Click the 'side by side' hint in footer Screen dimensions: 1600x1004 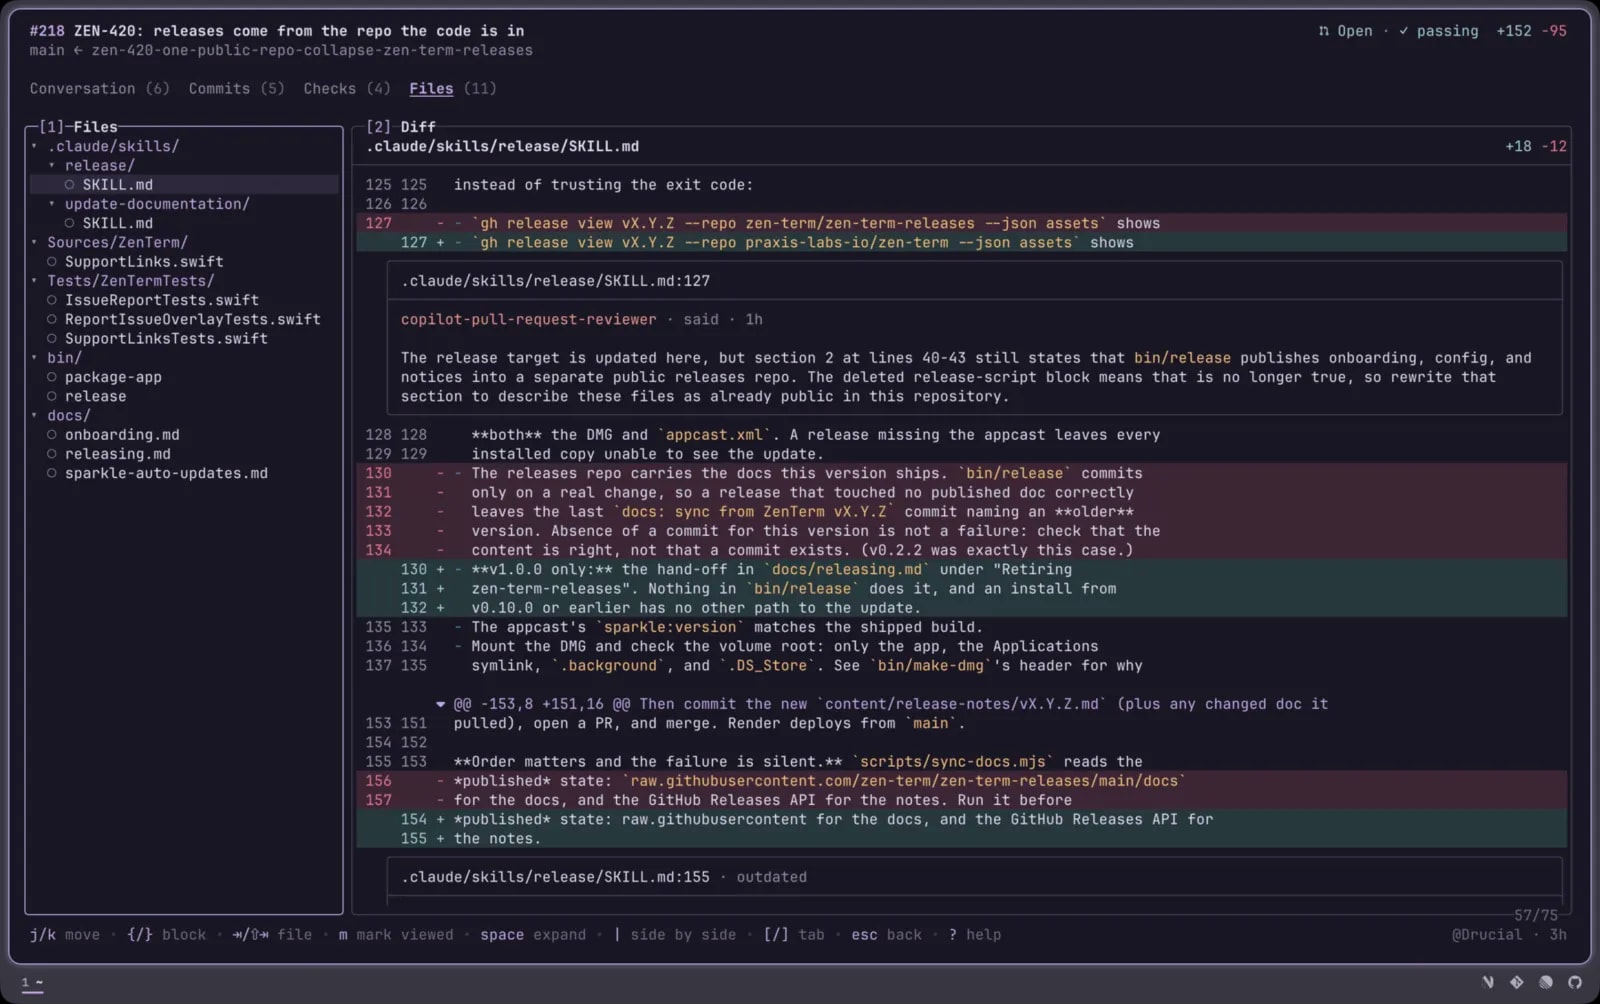[675, 935]
